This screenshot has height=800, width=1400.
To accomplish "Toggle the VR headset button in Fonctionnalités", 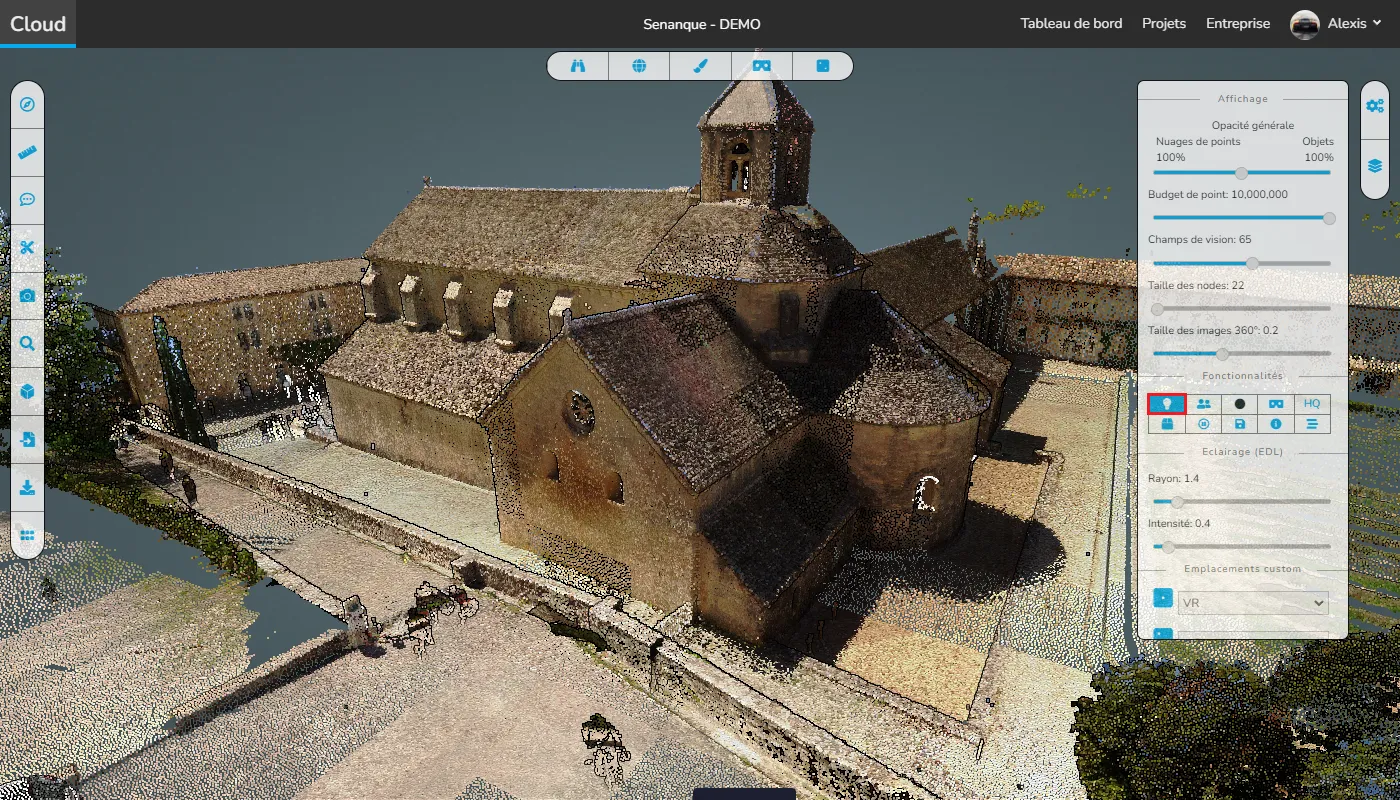I will click(1276, 404).
